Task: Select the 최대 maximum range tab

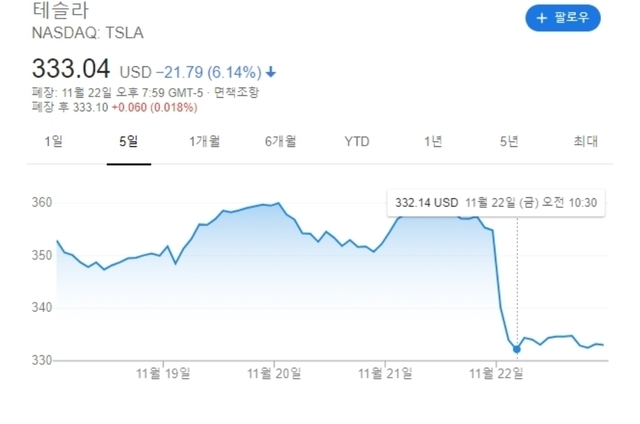Action: pyautogui.click(x=585, y=141)
